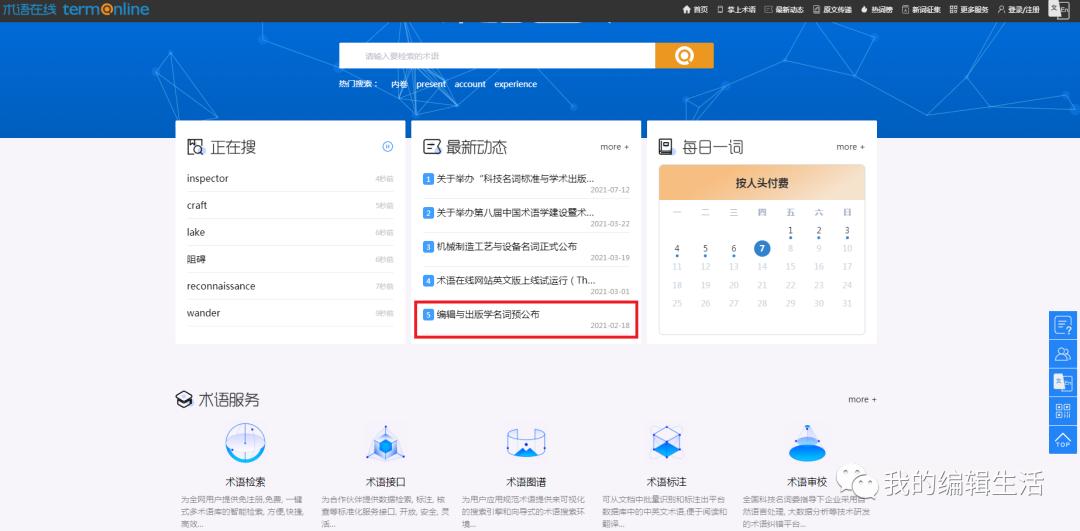Click hot search term present
The image size is (1080, 531).
pyautogui.click(x=431, y=84)
